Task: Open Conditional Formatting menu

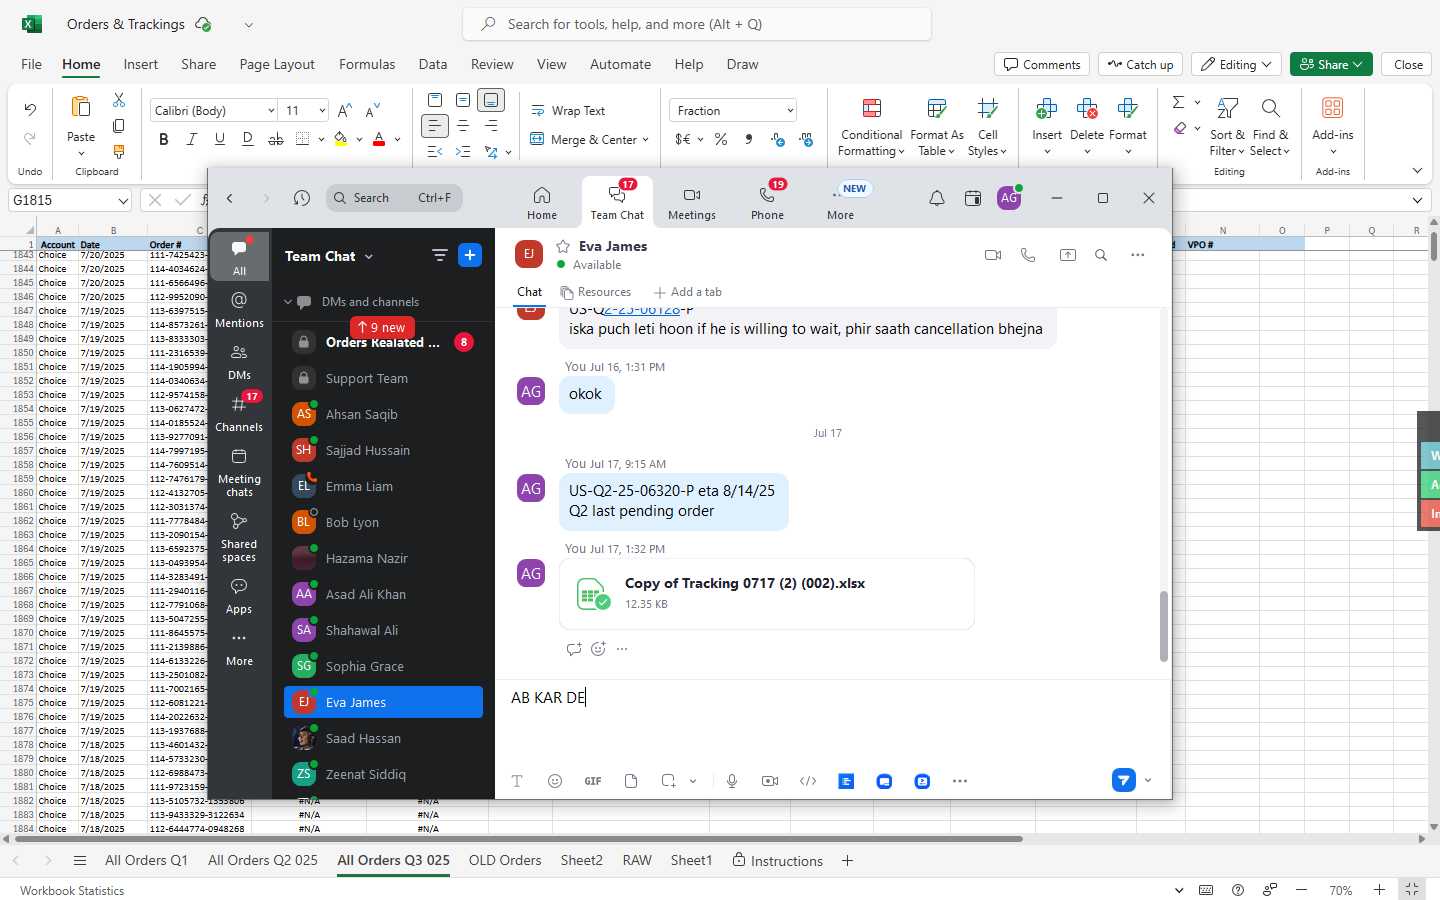Action: (871, 128)
